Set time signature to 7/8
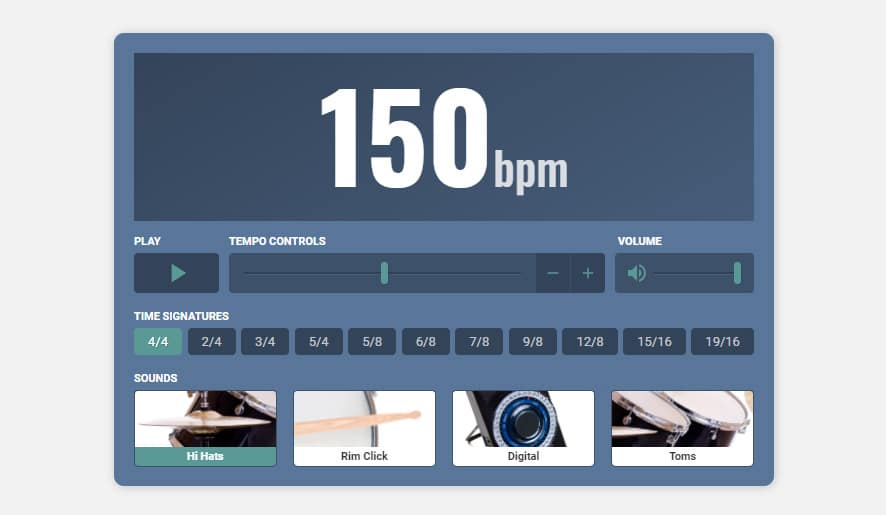Viewport: 886px width, 515px height. click(x=479, y=341)
